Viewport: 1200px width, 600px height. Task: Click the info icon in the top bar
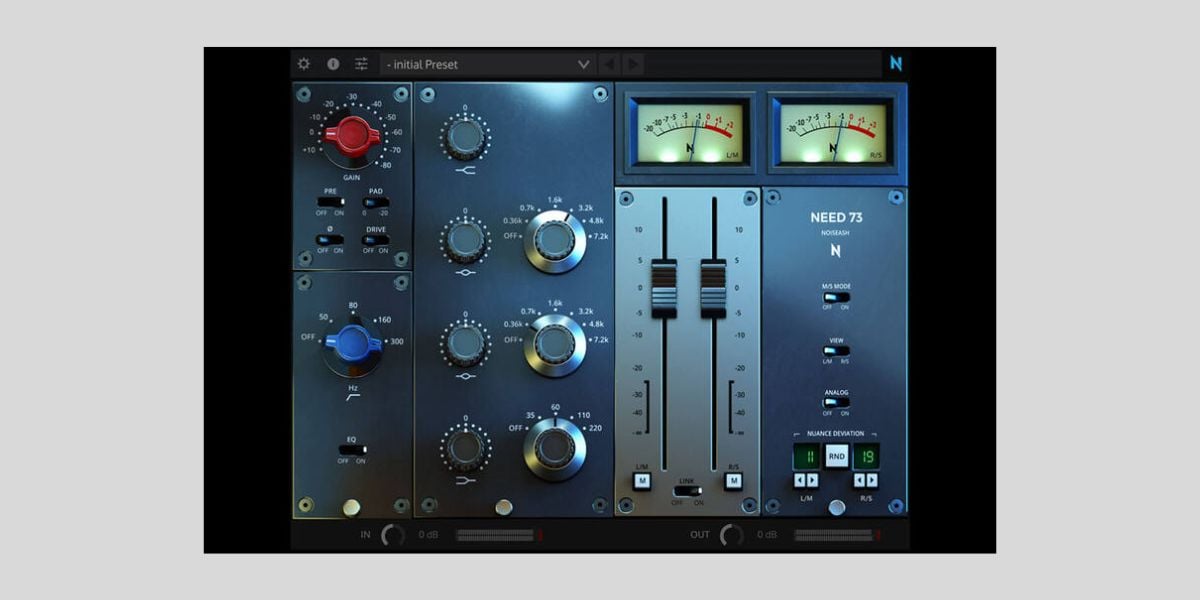[333, 64]
